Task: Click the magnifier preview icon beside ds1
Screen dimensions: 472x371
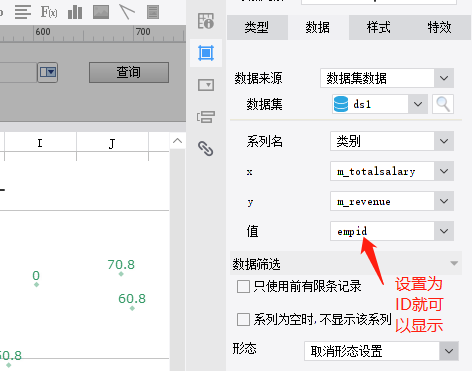Action: (x=443, y=104)
